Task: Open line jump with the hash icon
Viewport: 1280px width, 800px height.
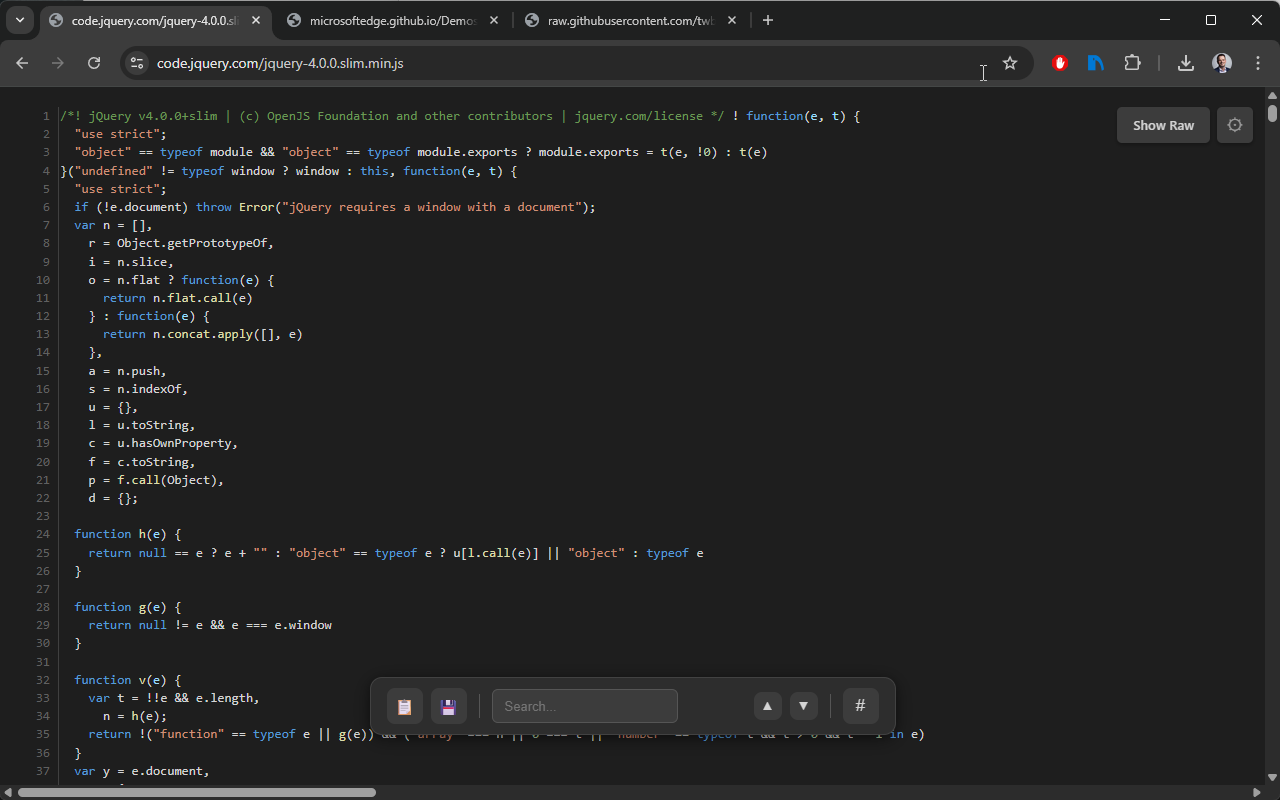Action: pyautogui.click(x=860, y=706)
